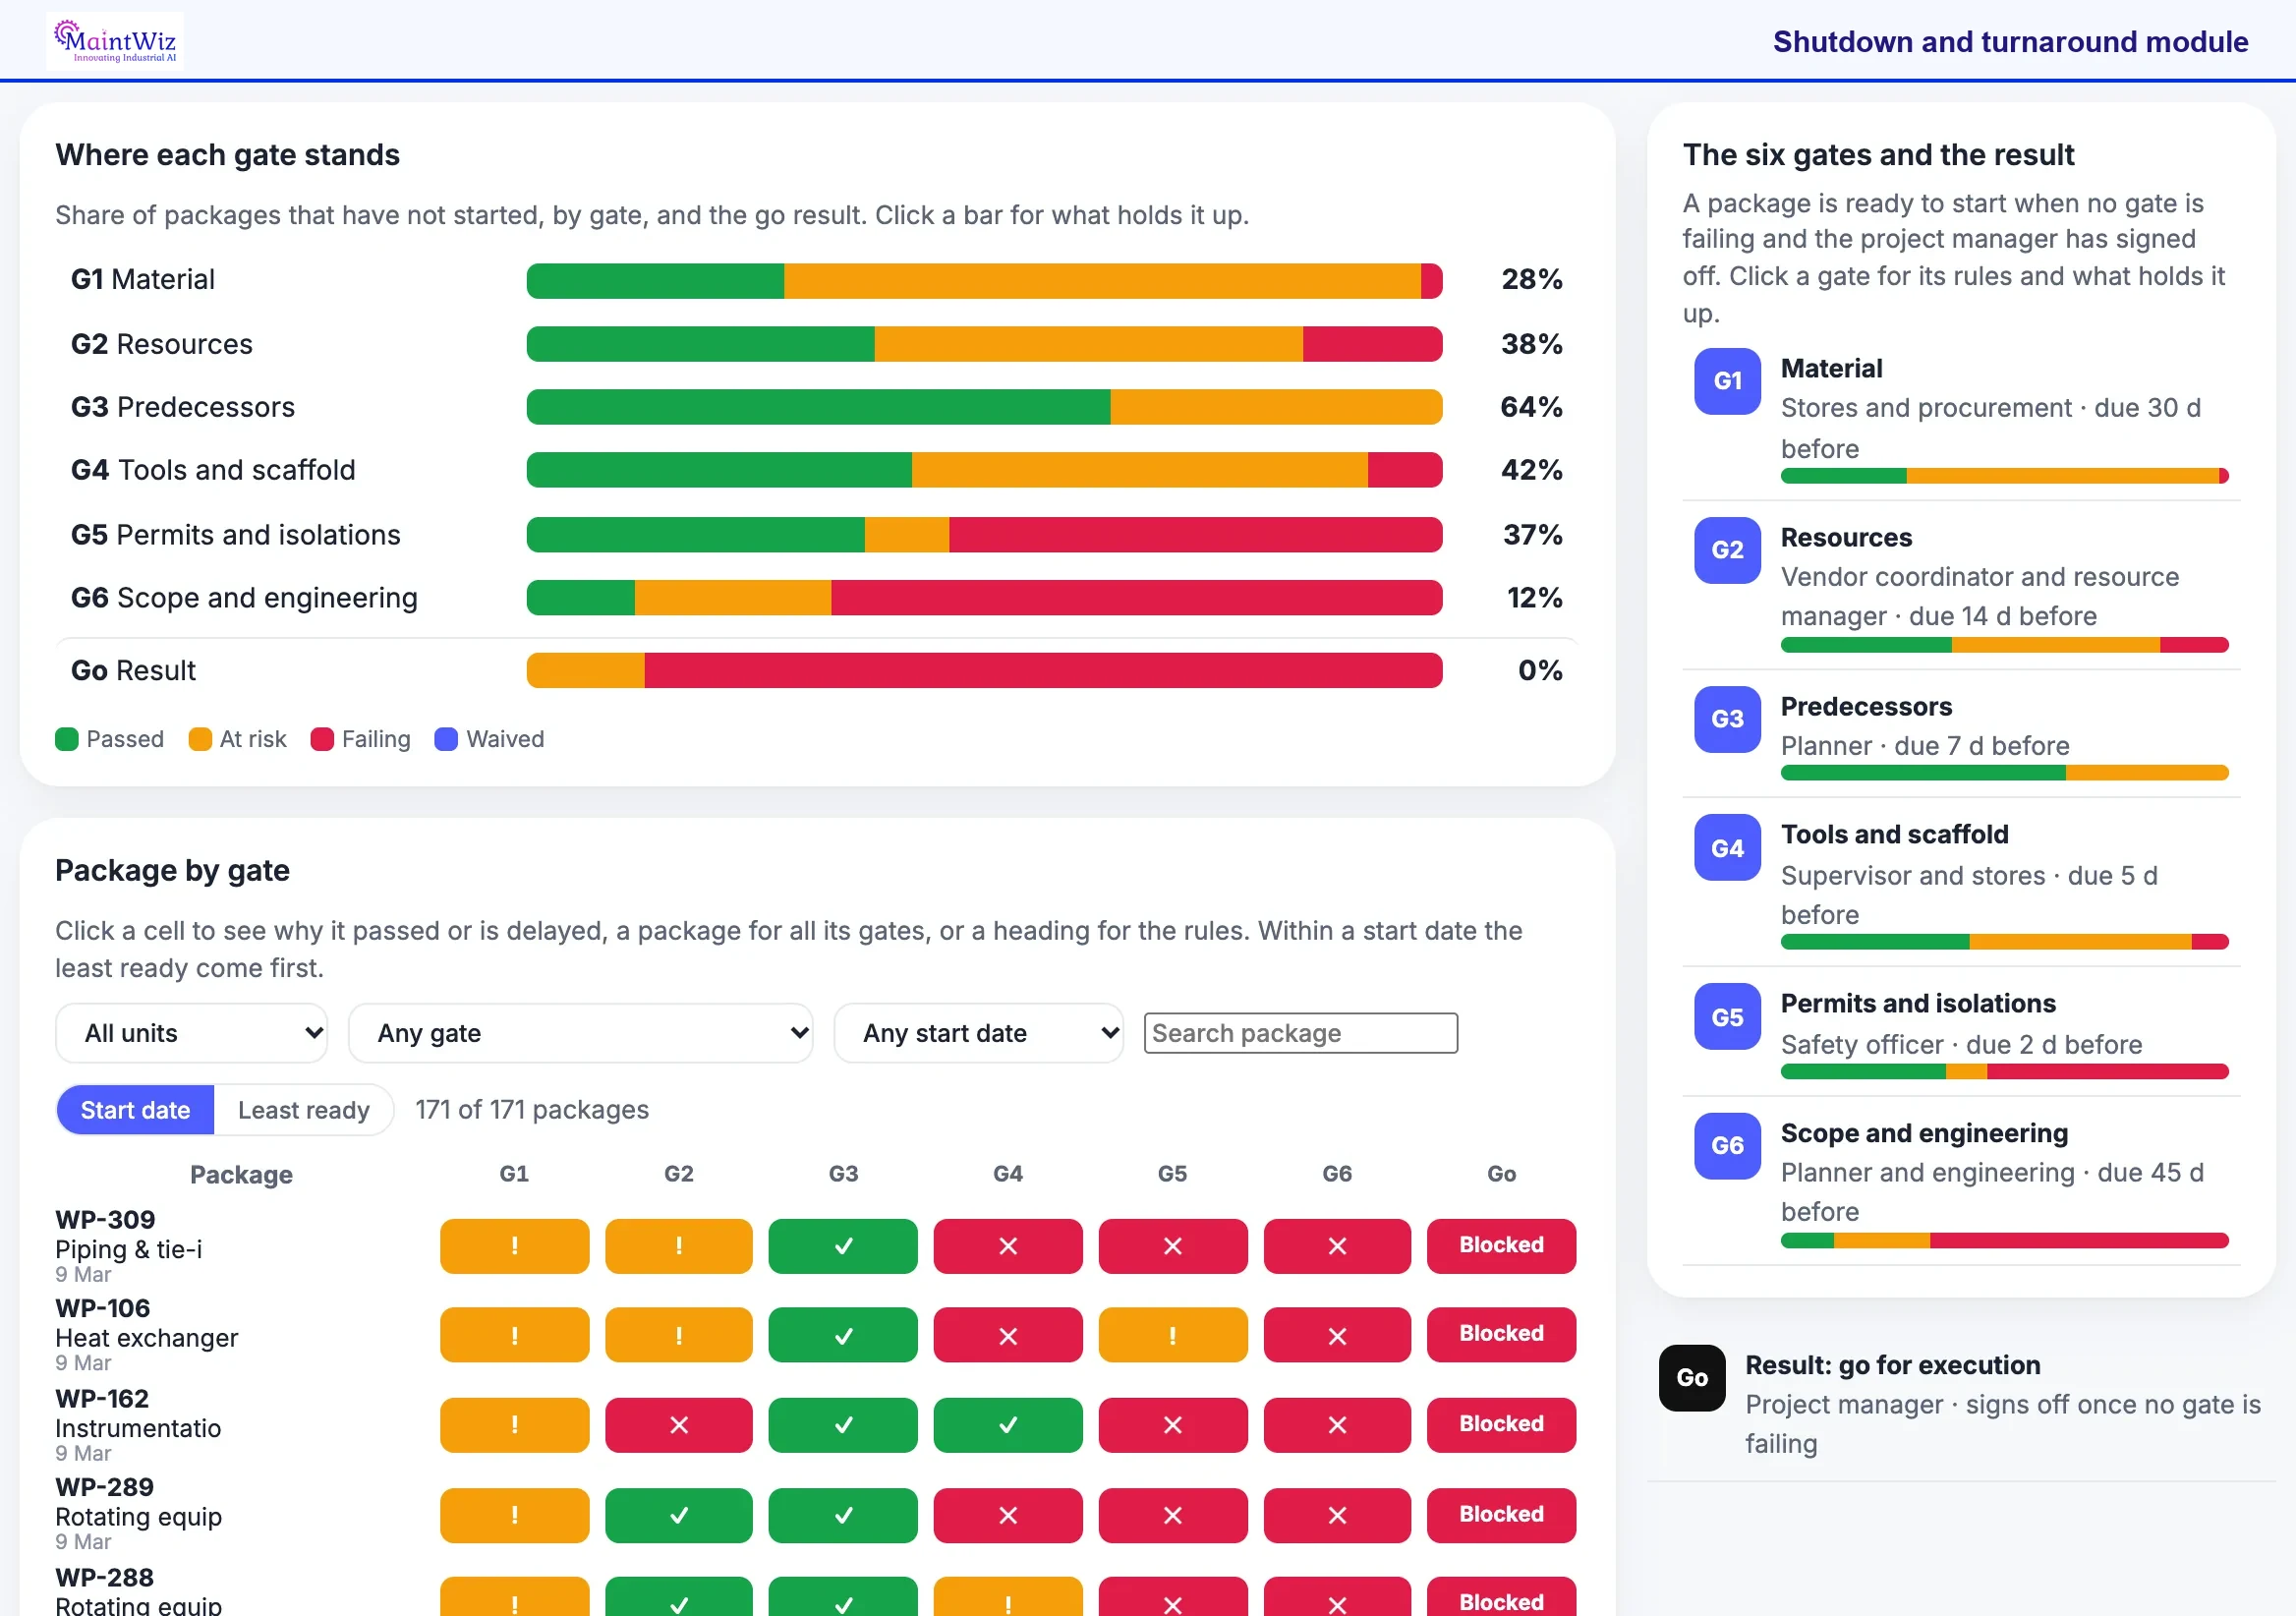Click the G6 Scope and engineering bar
The width and height of the screenshot is (2296, 1616).
pyautogui.click(x=984, y=598)
